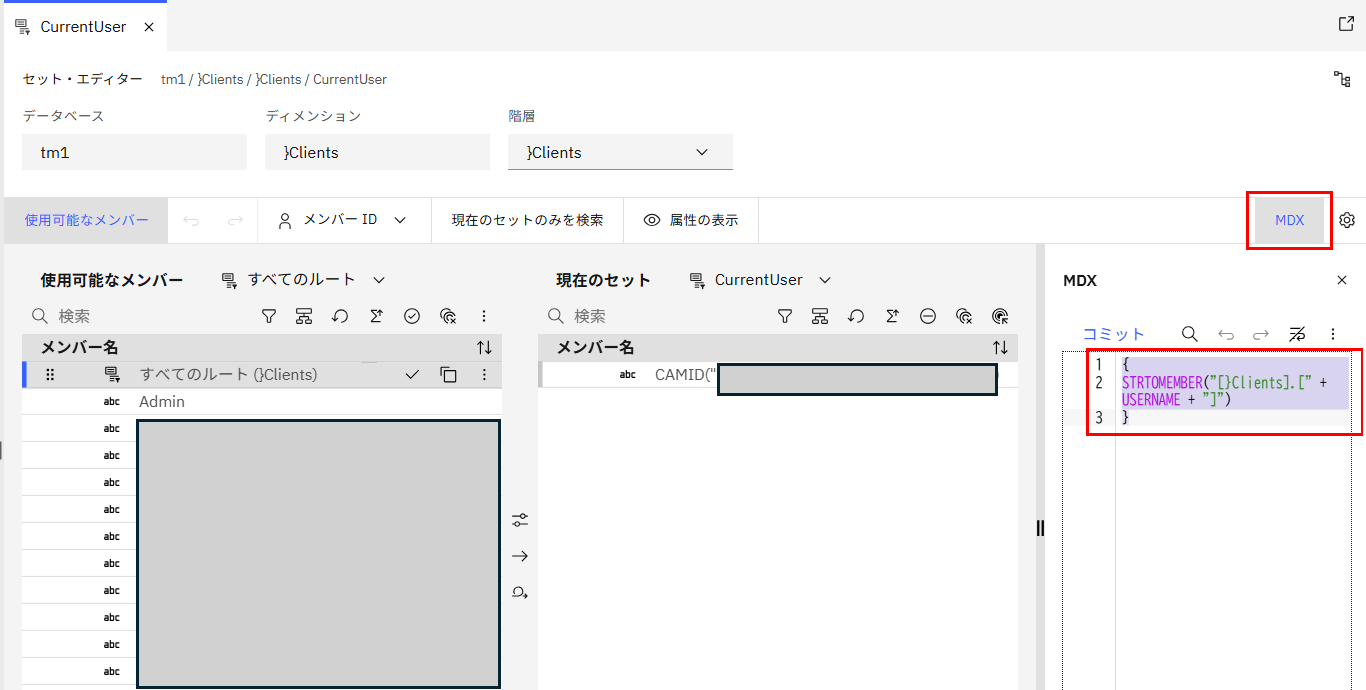Viewport: 1366px width, 690px height.
Task: Click sigma icon in available members toolbar
Action: pyautogui.click(x=376, y=316)
